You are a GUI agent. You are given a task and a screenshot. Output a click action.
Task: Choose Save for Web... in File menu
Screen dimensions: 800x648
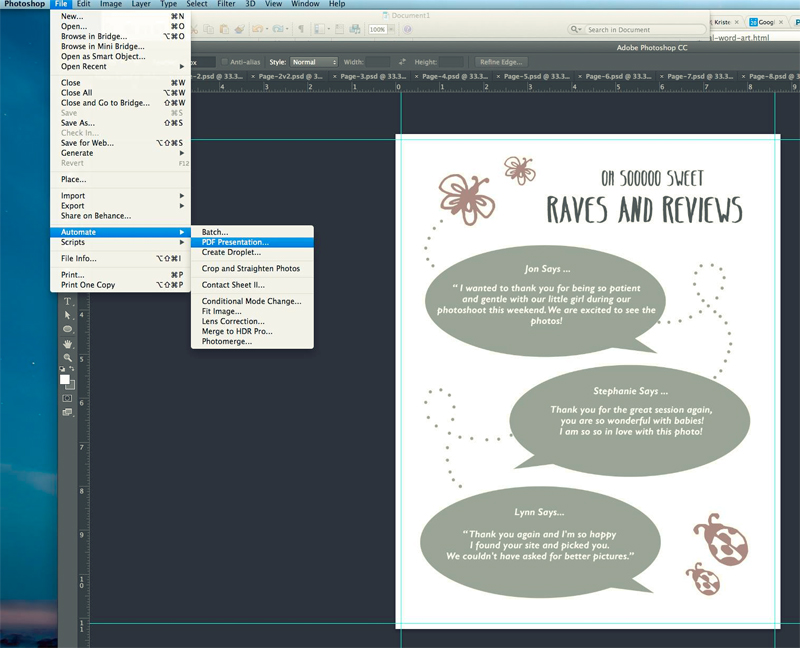pos(120,143)
